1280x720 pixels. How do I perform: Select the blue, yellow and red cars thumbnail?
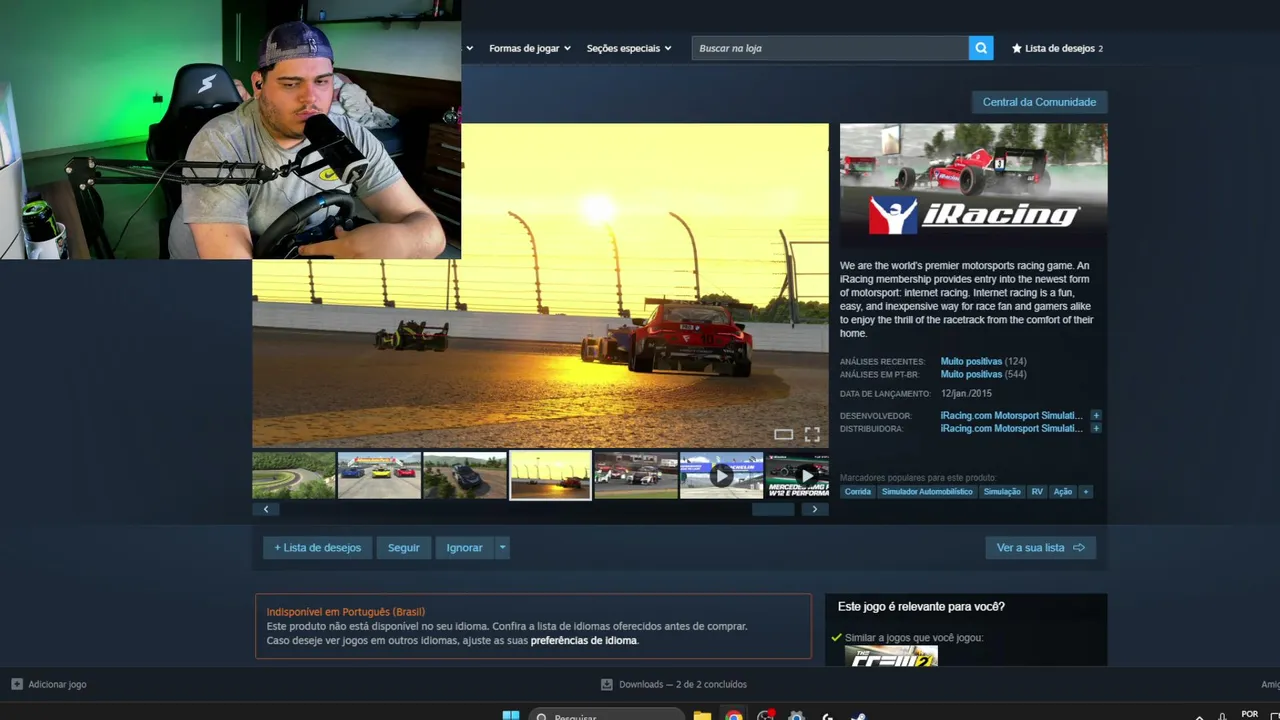click(379, 475)
